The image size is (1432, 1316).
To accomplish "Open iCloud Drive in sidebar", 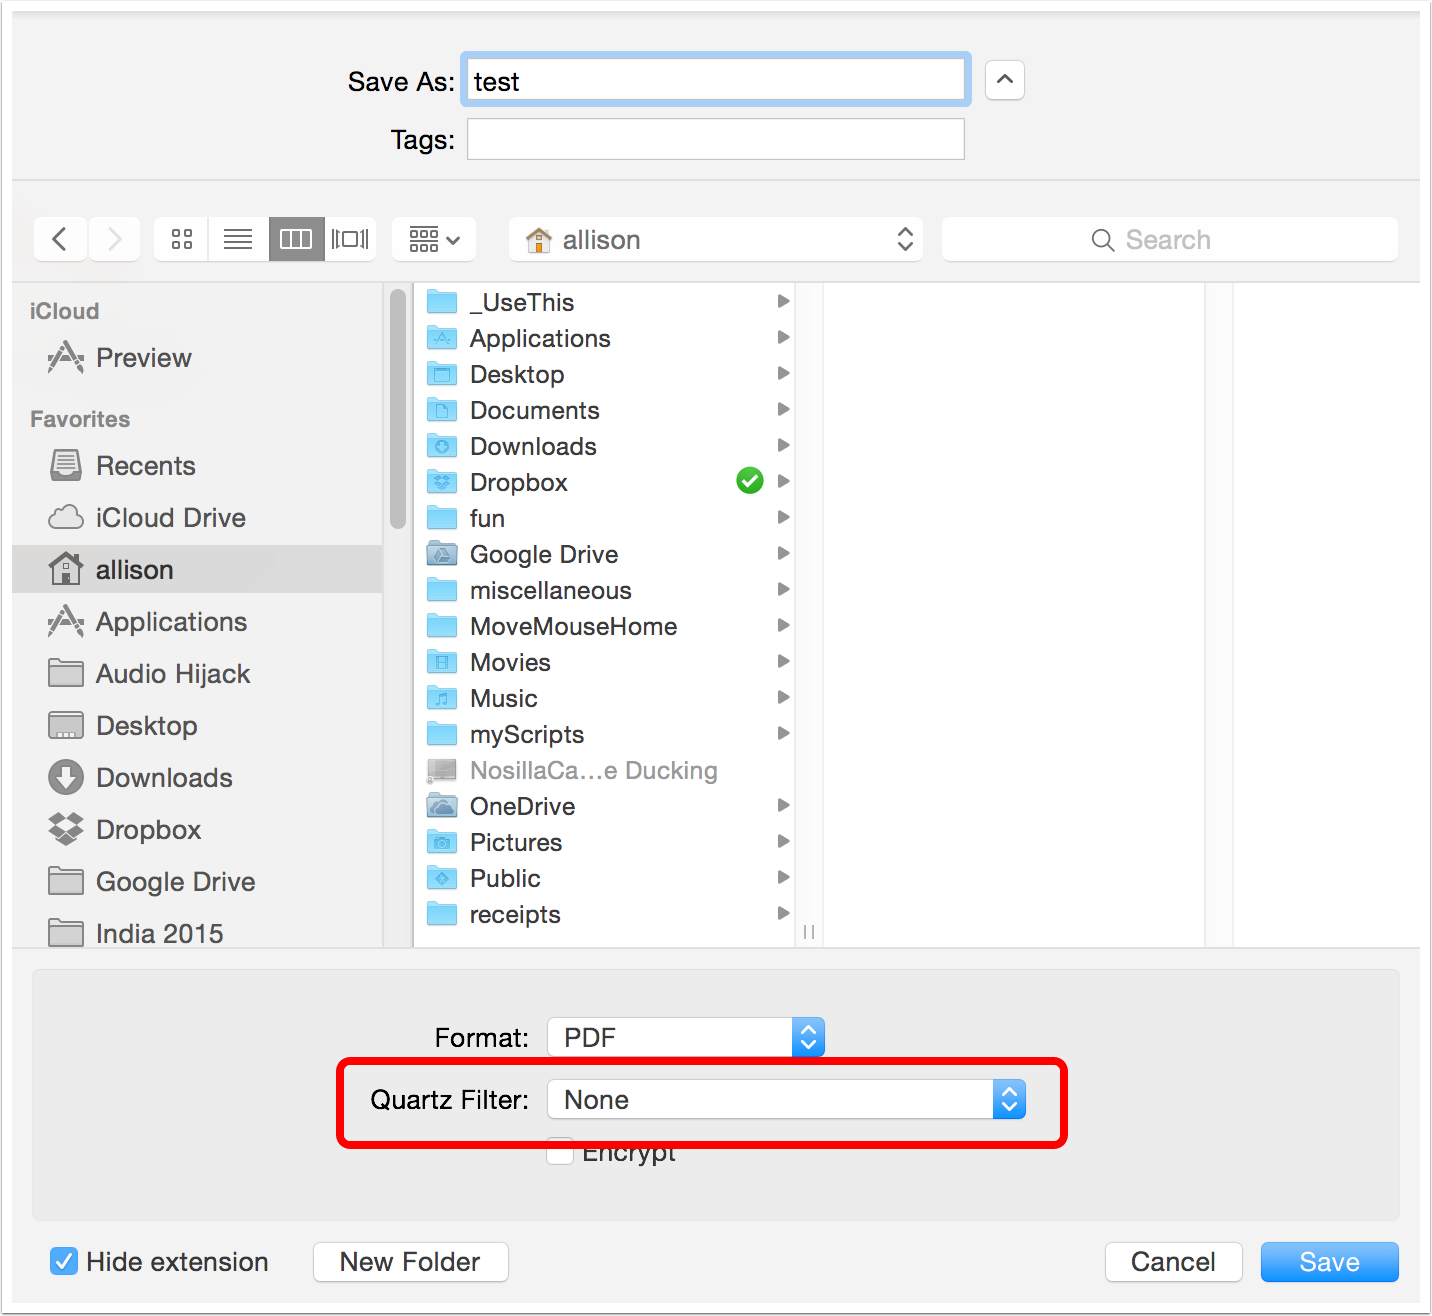I will click(170, 518).
